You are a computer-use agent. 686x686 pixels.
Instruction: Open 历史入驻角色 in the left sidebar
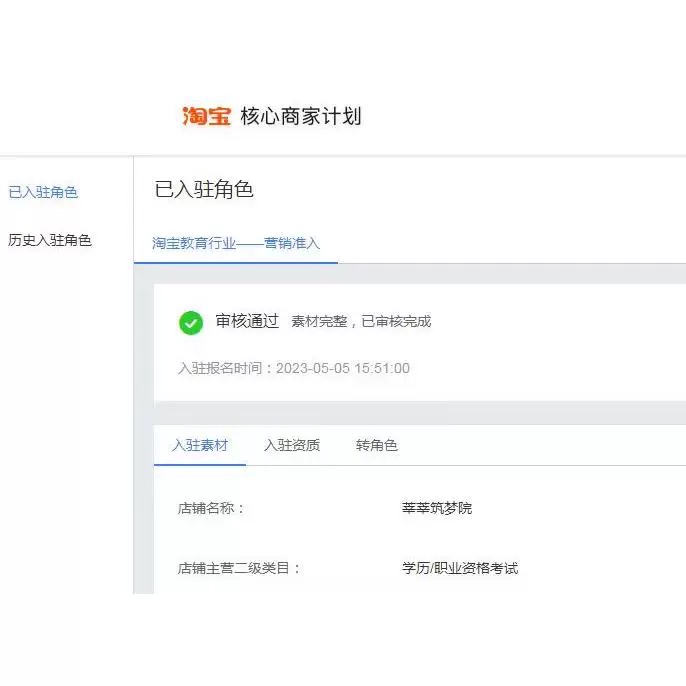(x=50, y=240)
